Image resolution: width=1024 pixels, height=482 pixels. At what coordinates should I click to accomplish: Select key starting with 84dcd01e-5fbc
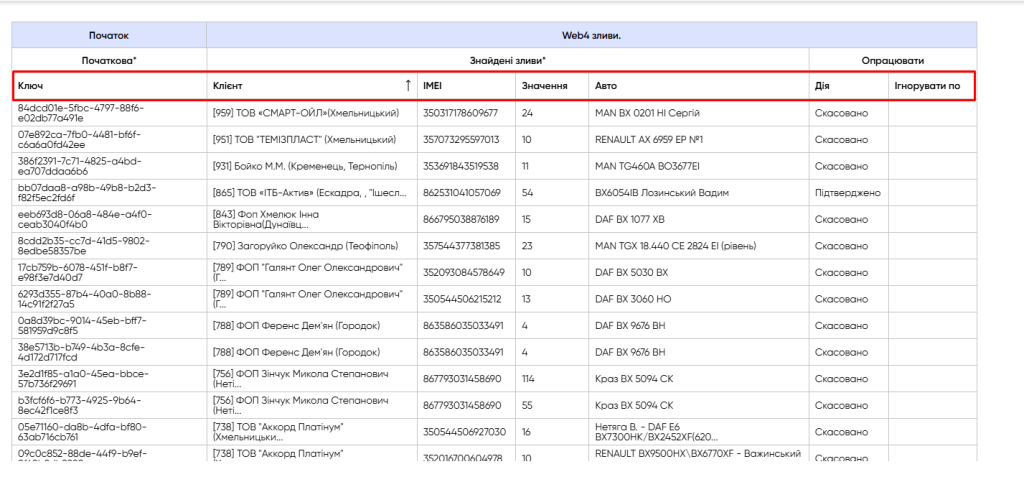[82, 113]
